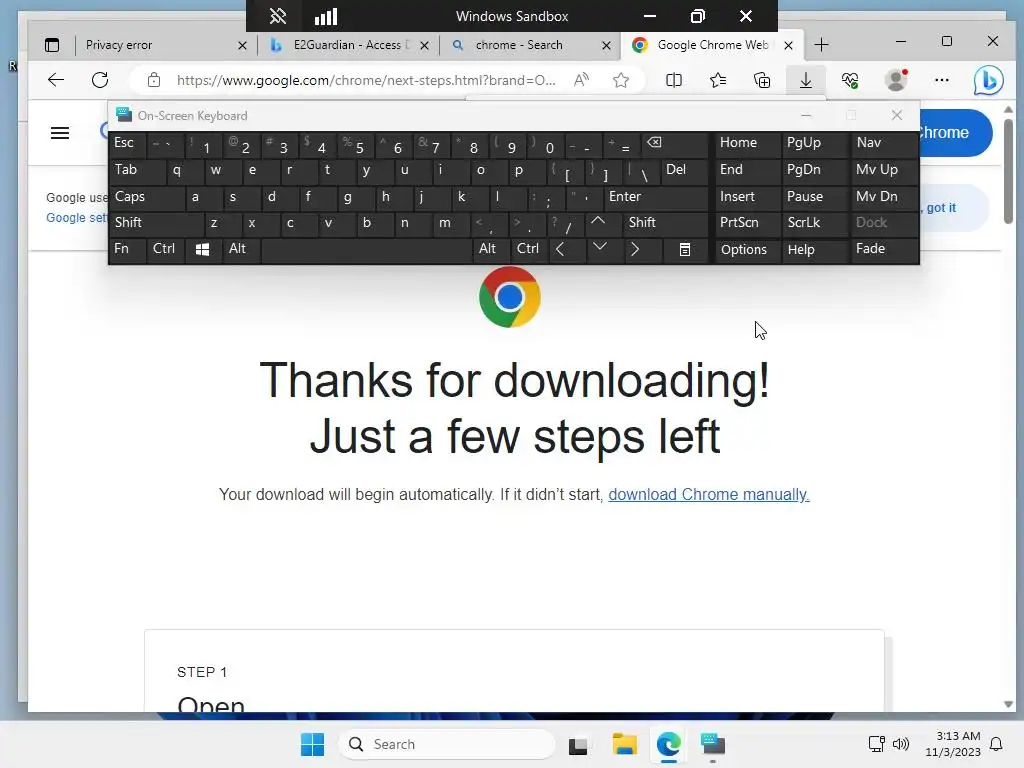Open Task View on taskbar
Image resolution: width=1024 pixels, height=768 pixels.
tap(578, 745)
